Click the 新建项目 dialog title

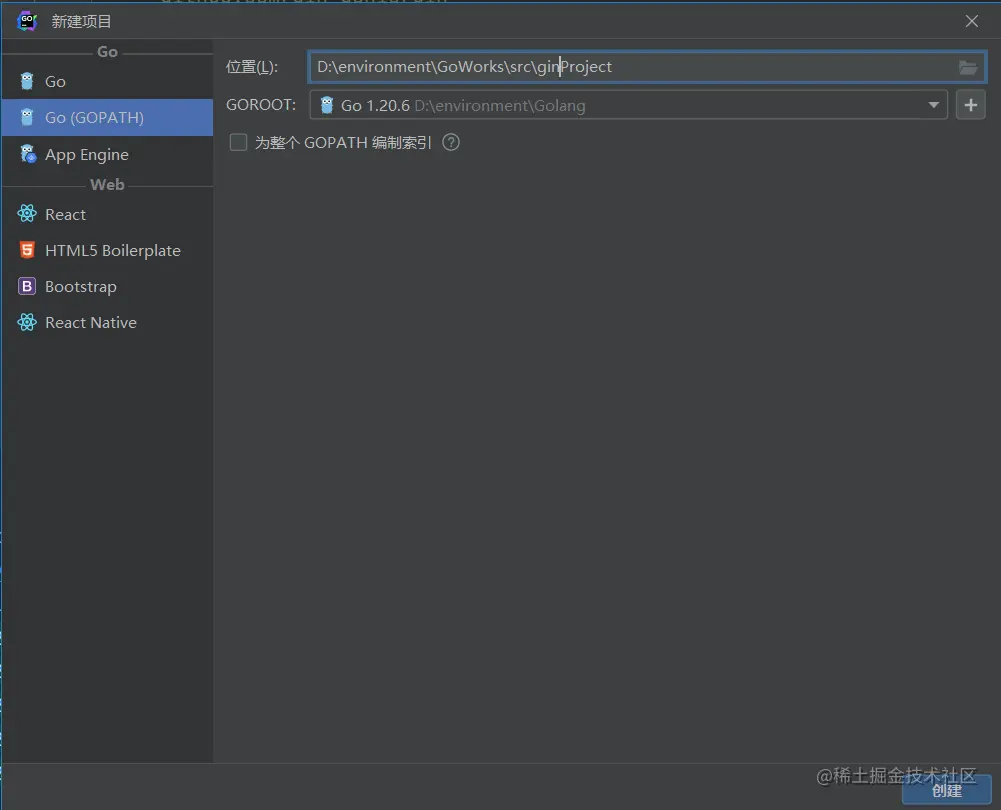pyautogui.click(x=81, y=22)
